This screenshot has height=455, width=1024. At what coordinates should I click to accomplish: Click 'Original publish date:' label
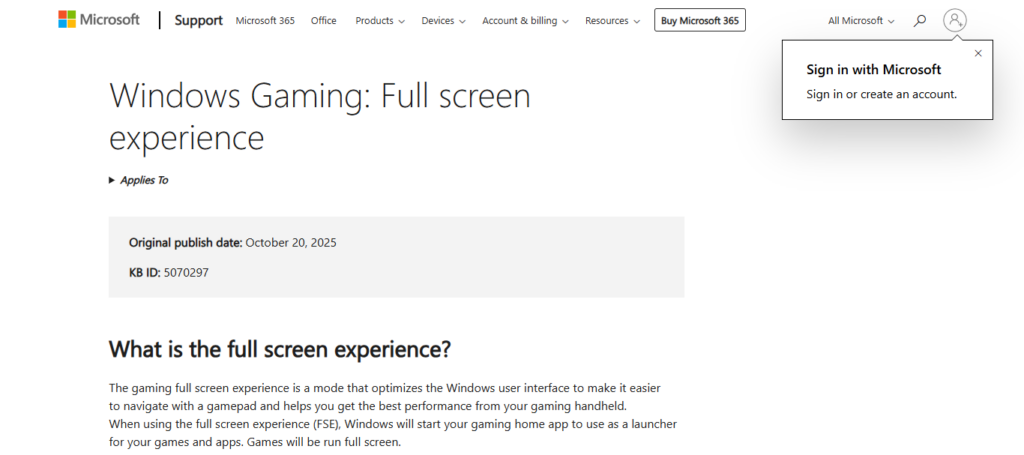pyautogui.click(x=185, y=243)
